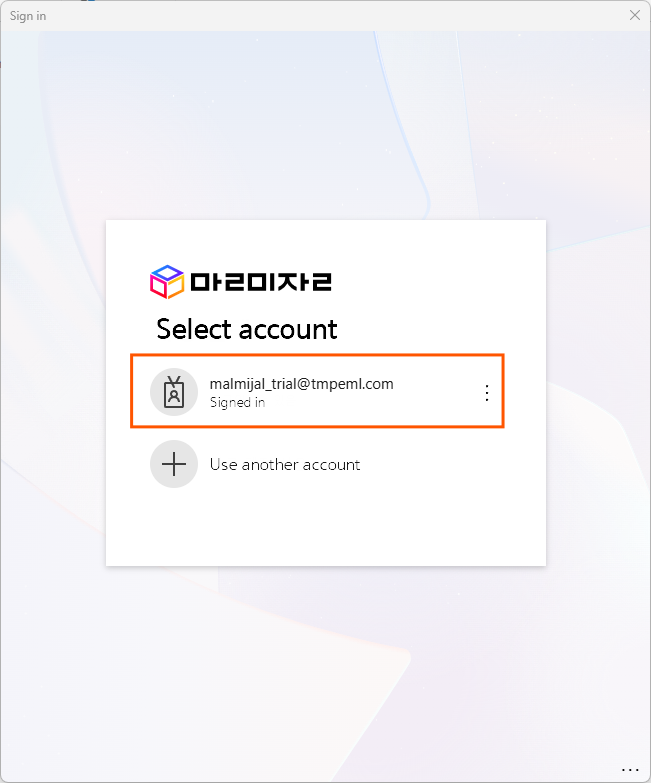The image size is (651, 783).
Task: Click the background above the account card
Action: click(326, 125)
